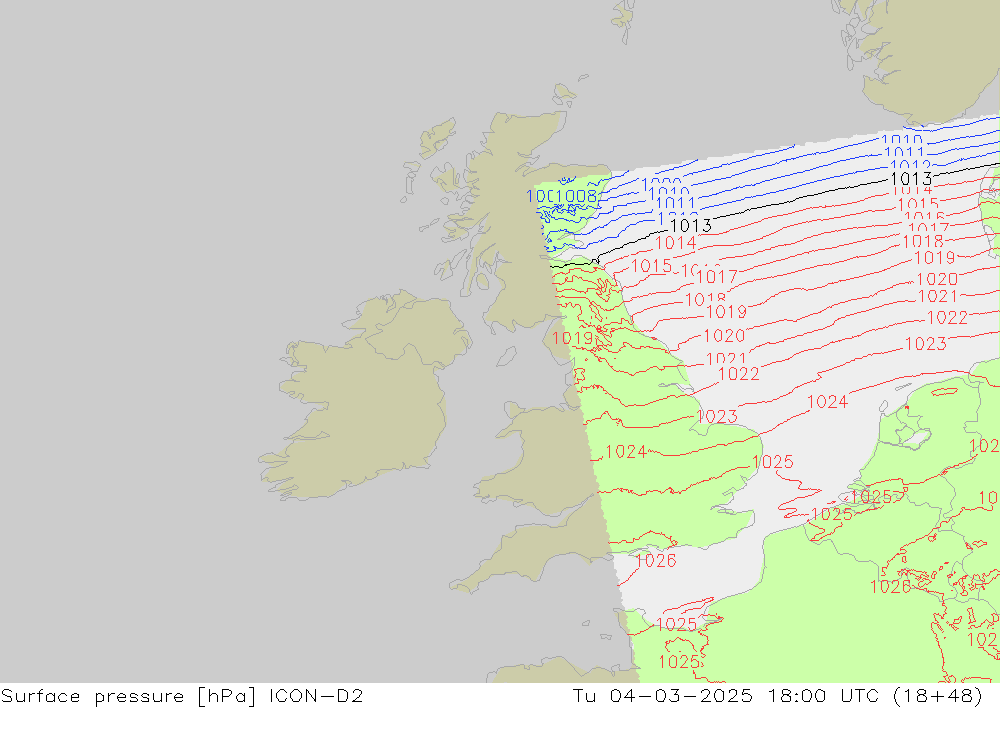Click the 1015 label off the northeast English coast
The height and width of the screenshot is (733, 1000).
651,265
